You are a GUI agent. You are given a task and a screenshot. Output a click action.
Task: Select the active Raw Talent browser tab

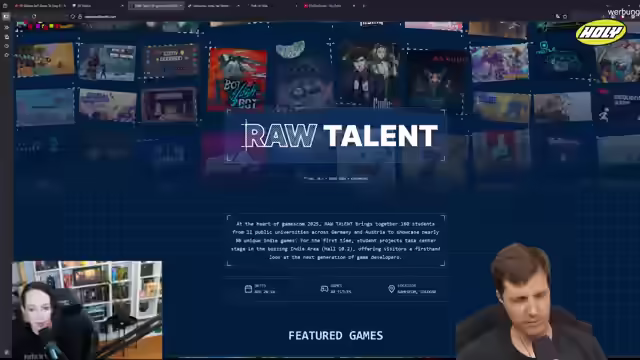tap(156, 6)
